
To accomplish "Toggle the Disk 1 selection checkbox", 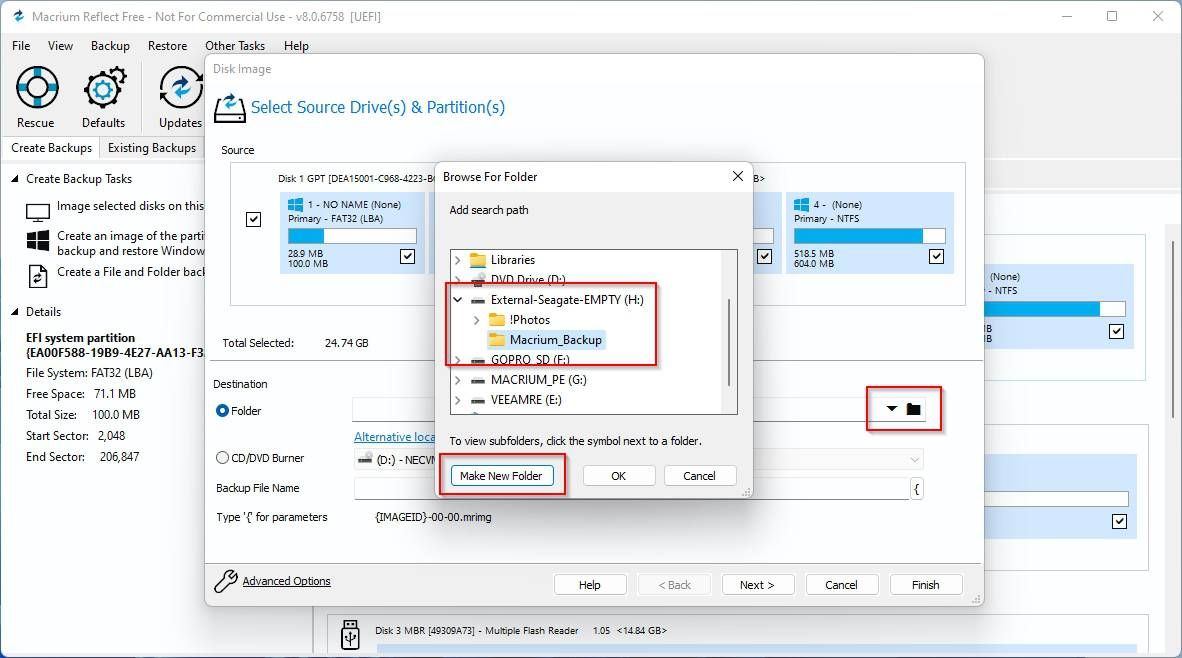I will pos(253,219).
